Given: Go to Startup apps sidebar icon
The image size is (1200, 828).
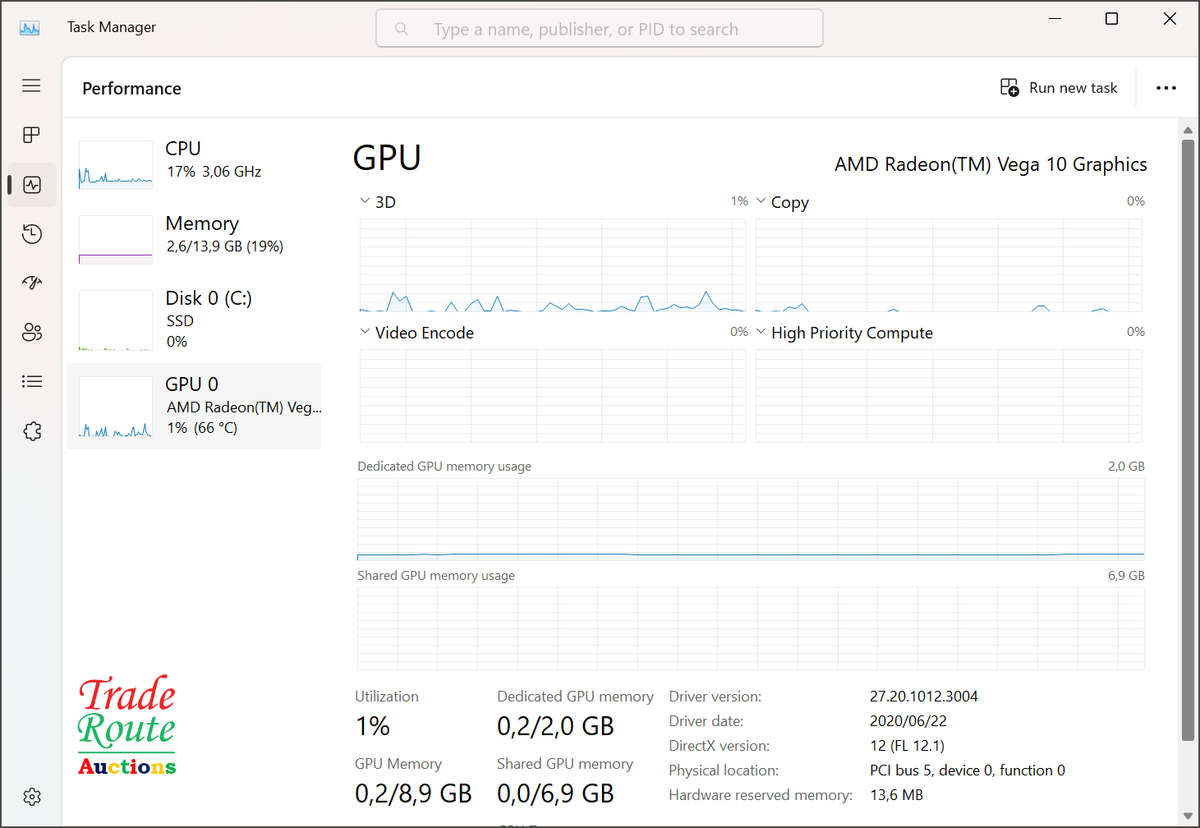Looking at the screenshot, I should [32, 283].
